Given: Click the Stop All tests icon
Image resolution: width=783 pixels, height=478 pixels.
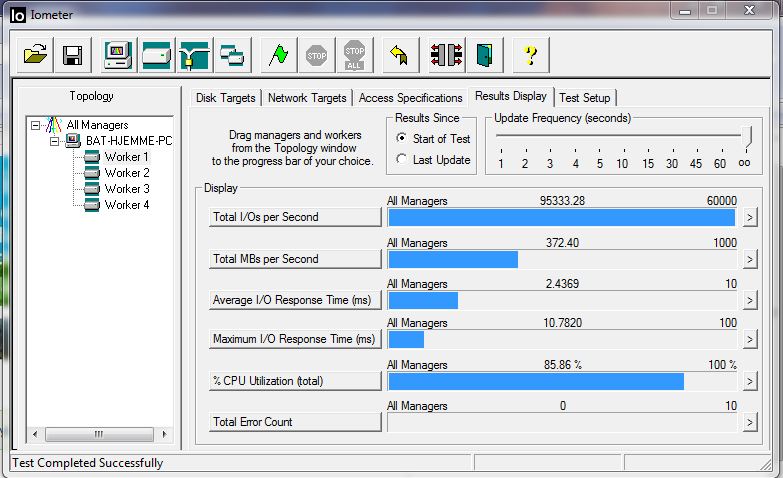Looking at the screenshot, I should click(355, 55).
